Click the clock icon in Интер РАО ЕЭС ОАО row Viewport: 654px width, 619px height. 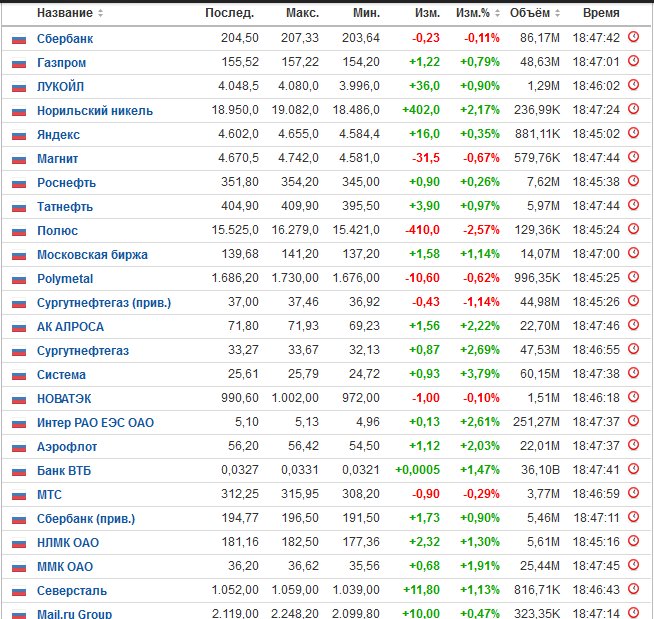click(633, 421)
